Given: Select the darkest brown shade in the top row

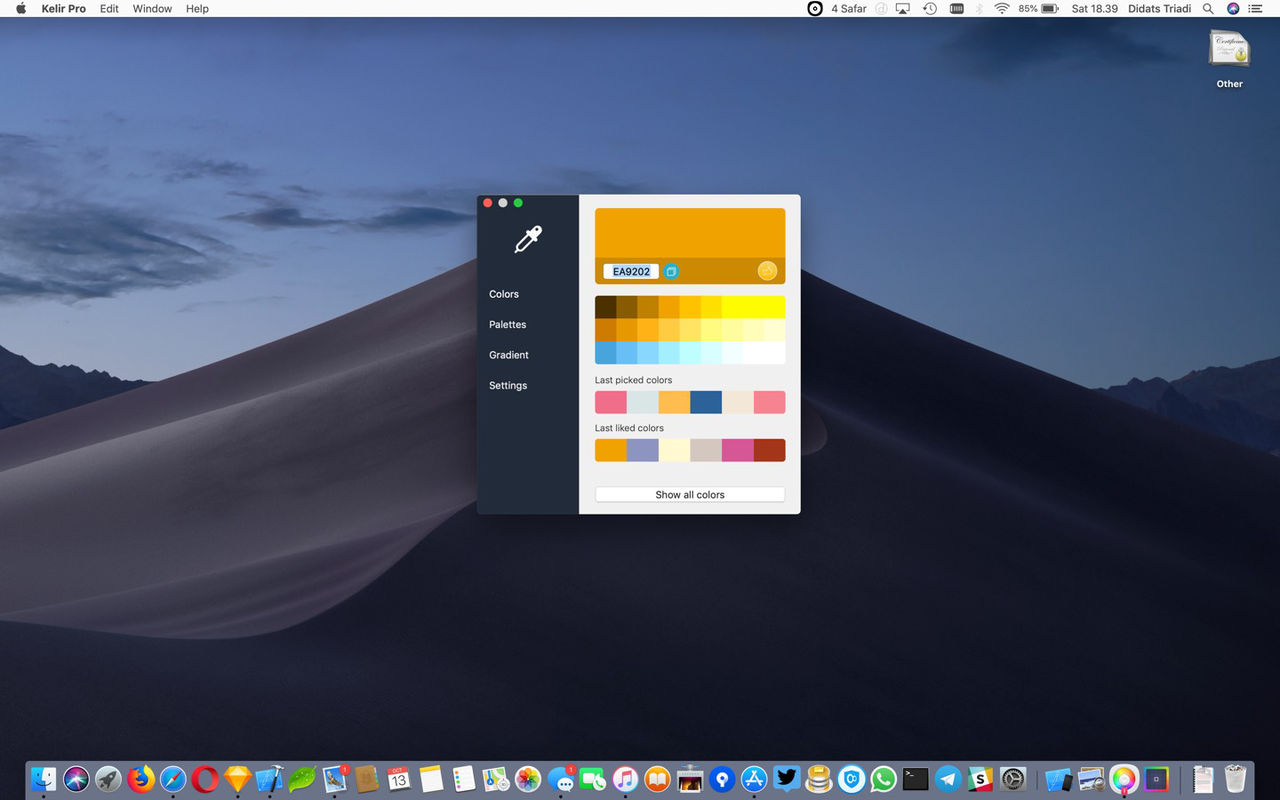Looking at the screenshot, I should [605, 307].
